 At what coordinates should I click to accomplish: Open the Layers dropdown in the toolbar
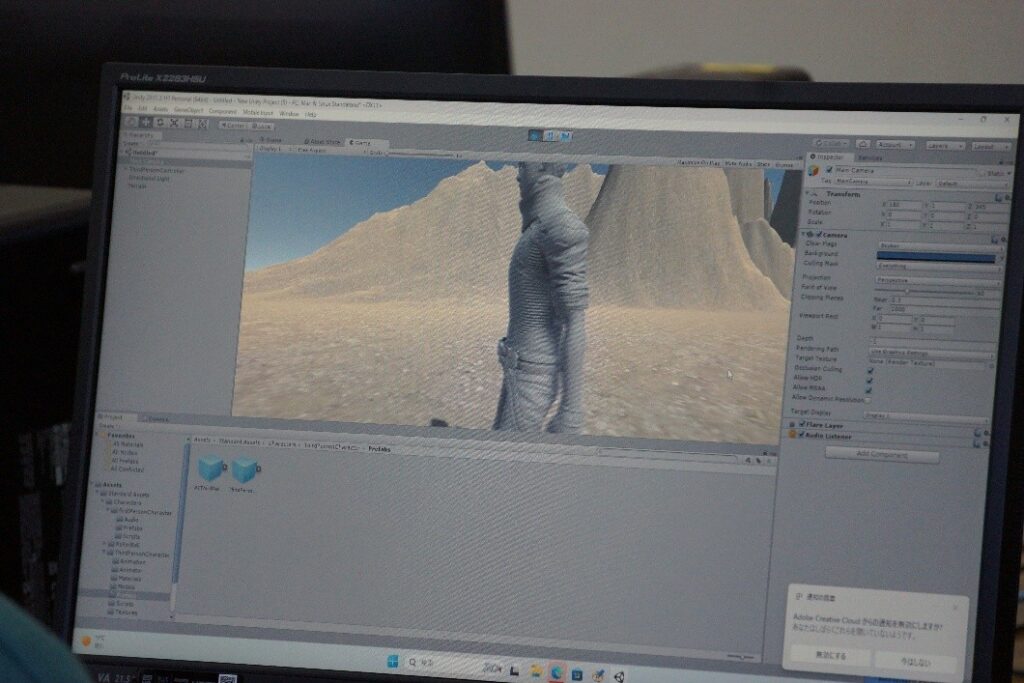(x=944, y=145)
